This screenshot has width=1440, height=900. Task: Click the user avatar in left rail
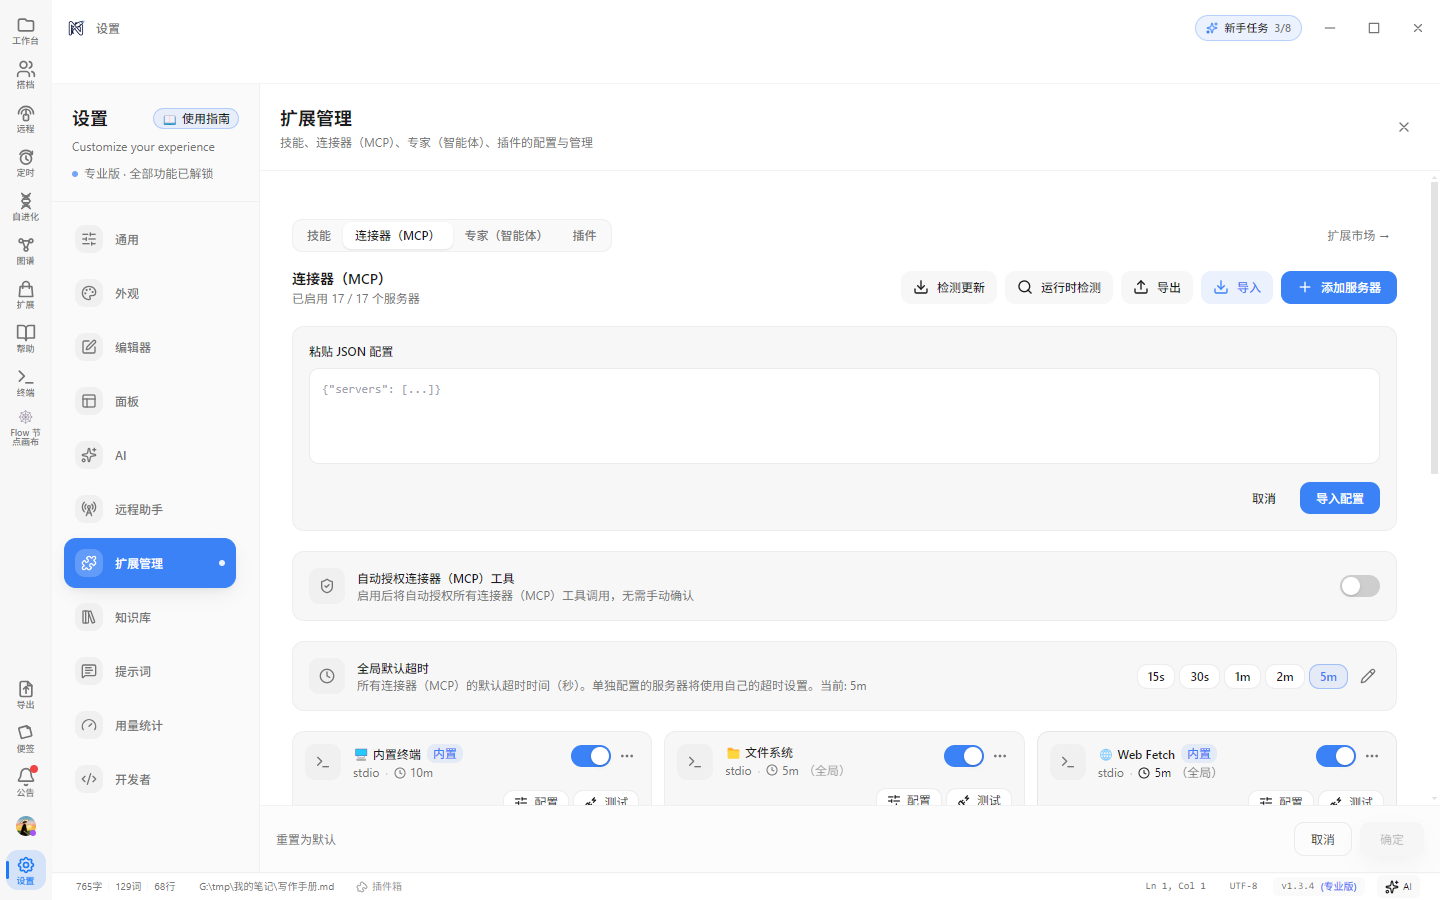[x=26, y=827]
